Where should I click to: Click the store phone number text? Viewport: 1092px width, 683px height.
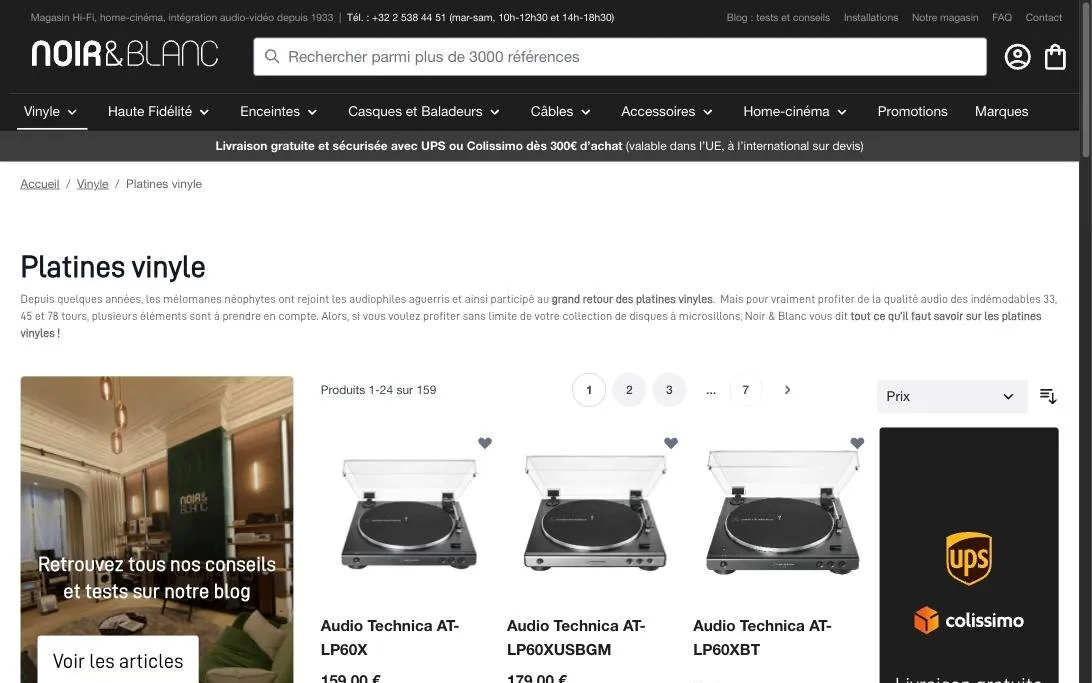481,17
